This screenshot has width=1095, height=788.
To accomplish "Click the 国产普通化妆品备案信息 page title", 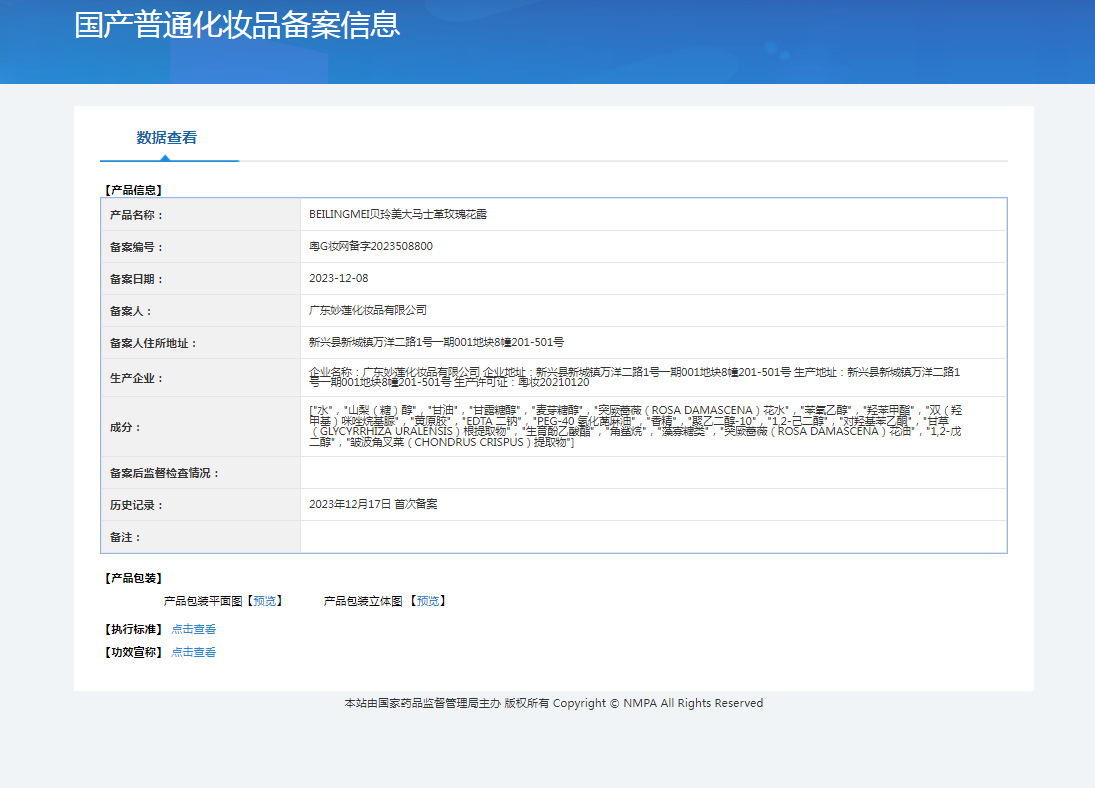I will [237, 25].
